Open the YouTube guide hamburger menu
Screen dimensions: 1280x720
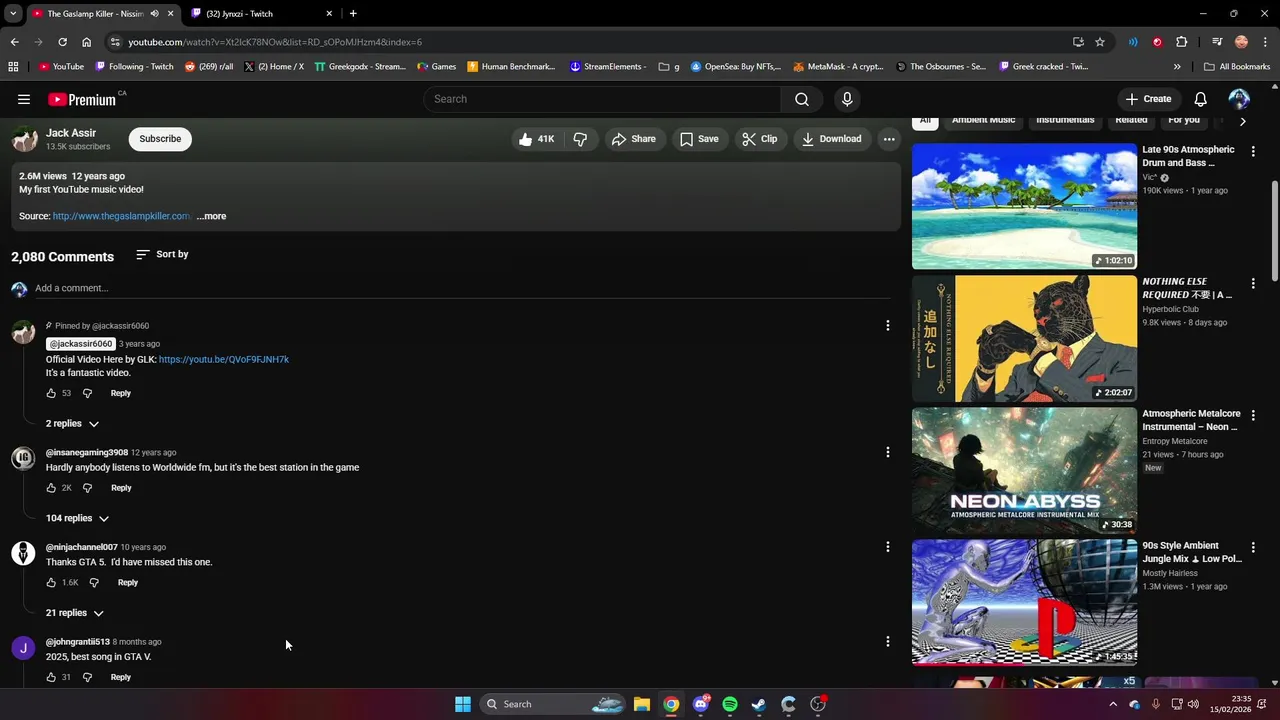24,99
